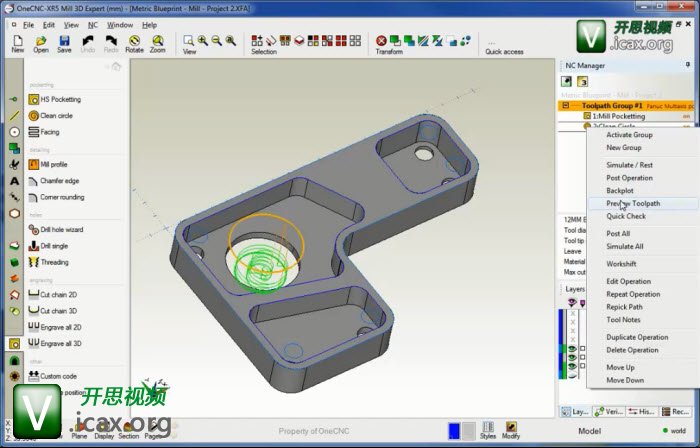The width and height of the screenshot is (700, 448).
Task: Open the Quick access dots menu
Action: (x=492, y=43)
